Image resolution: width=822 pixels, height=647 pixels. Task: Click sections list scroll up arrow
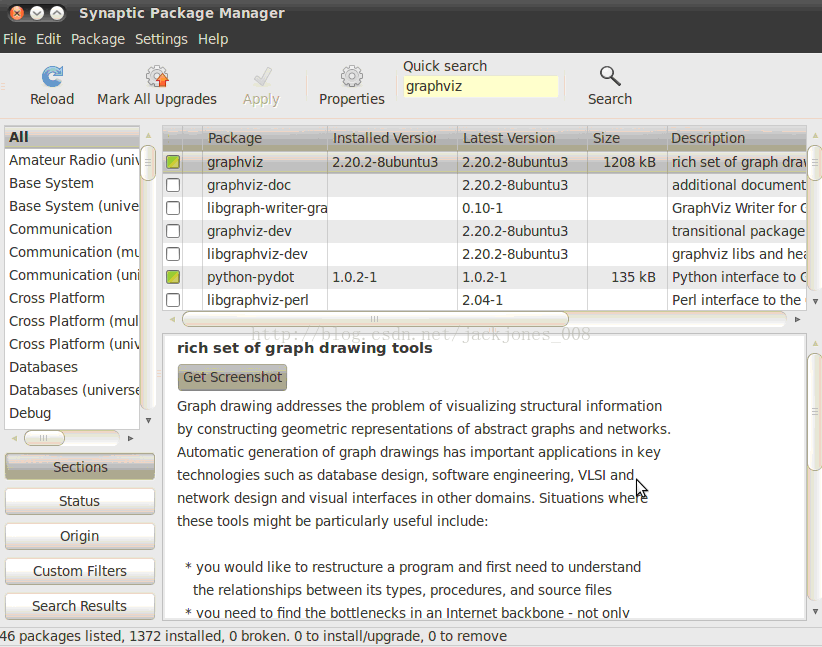pyautogui.click(x=148, y=135)
